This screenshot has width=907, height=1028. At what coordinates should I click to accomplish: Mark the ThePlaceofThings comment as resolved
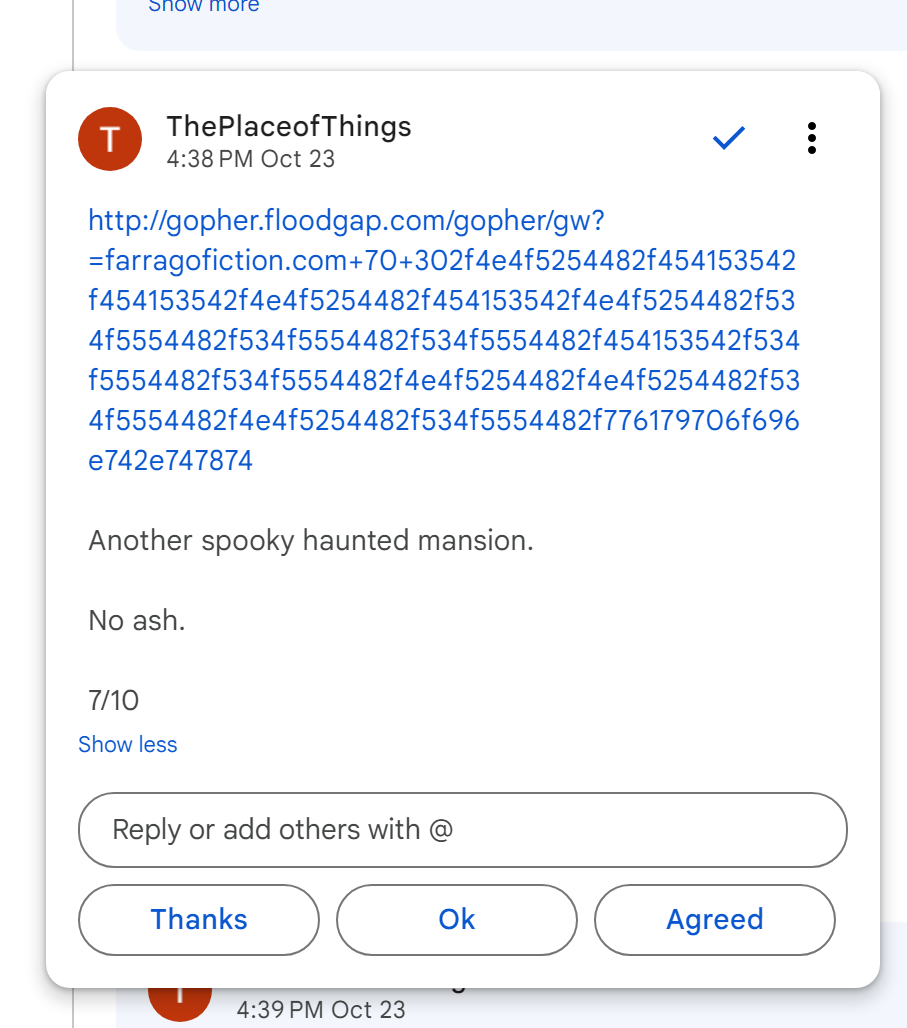coord(729,138)
